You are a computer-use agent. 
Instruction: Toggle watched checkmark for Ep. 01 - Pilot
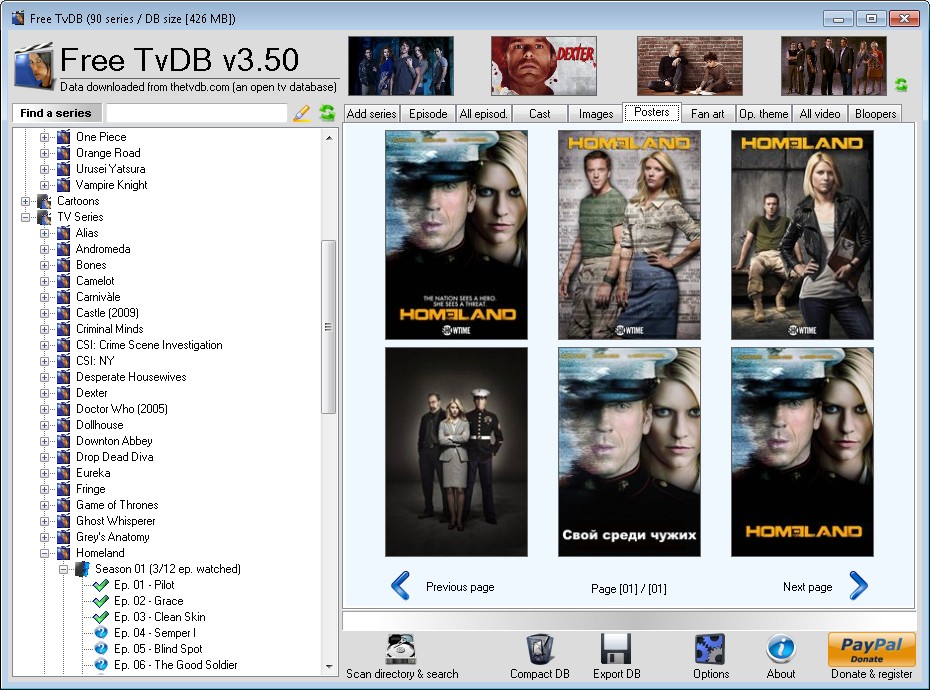click(101, 586)
